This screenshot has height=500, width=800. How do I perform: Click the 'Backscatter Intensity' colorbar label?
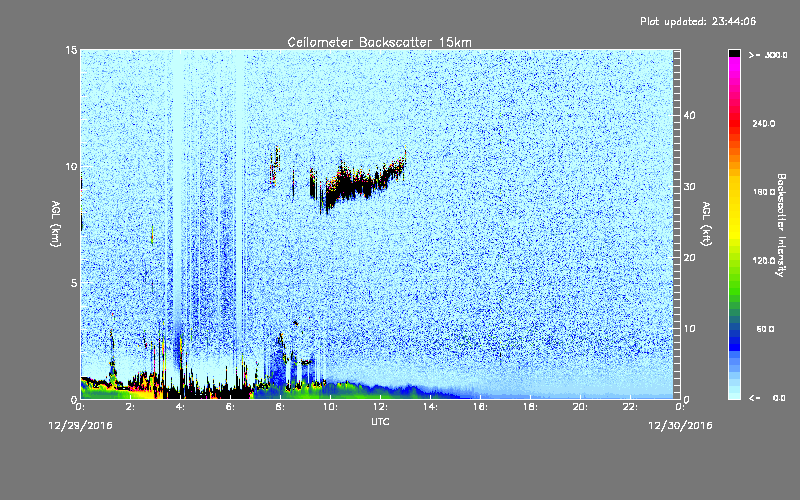click(781, 225)
